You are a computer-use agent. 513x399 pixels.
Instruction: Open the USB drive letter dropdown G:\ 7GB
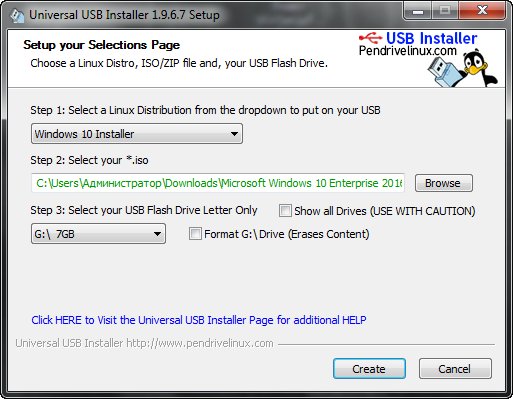98,234
